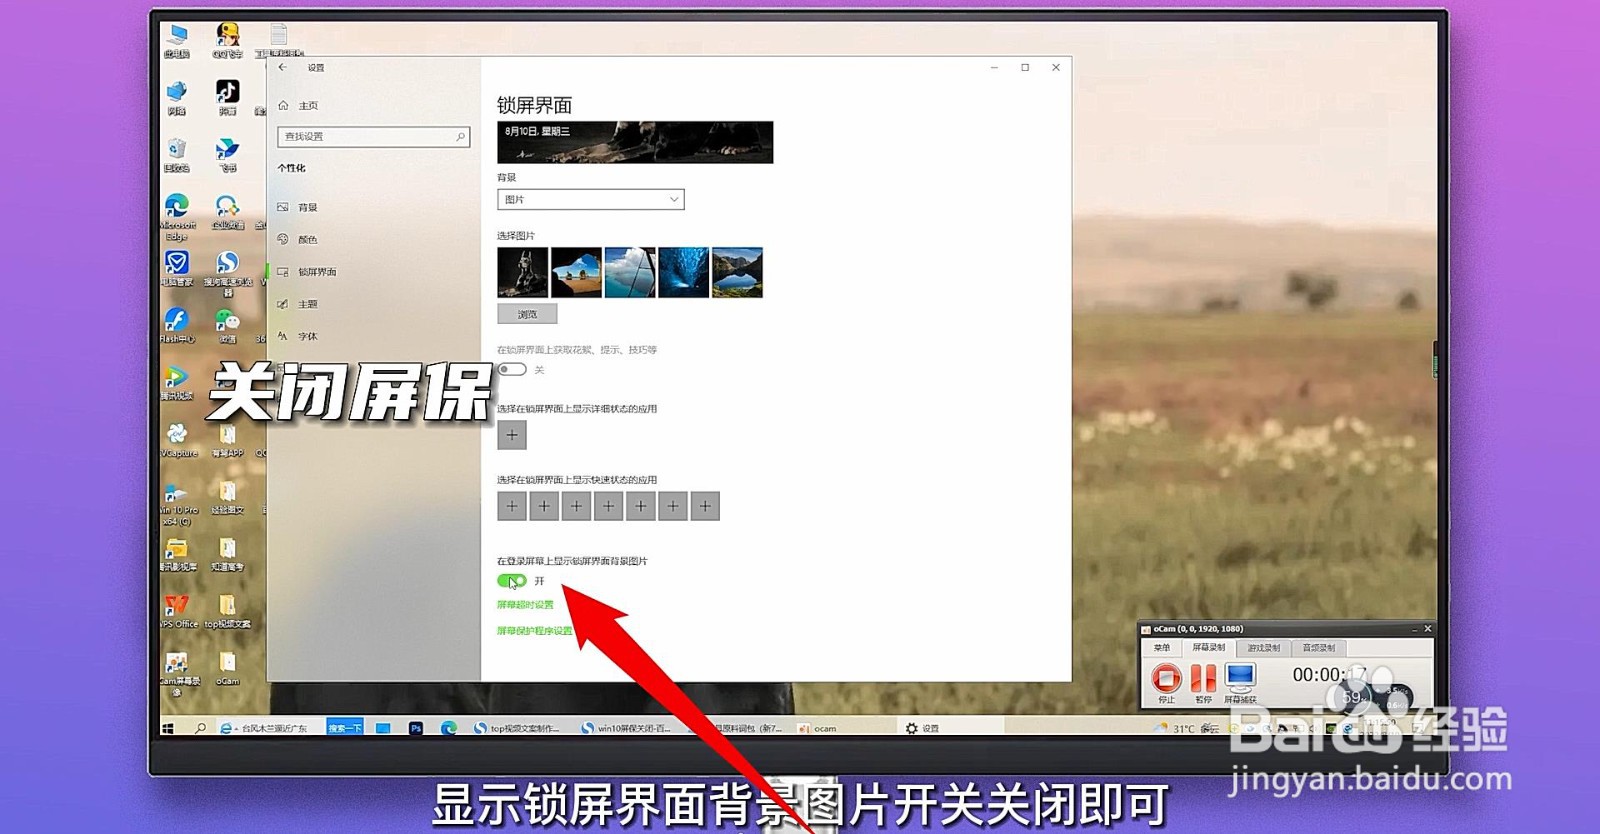Screen dimensions: 1600x834
Task: Select 锁屏界面 in the sidebar
Action: point(307,271)
